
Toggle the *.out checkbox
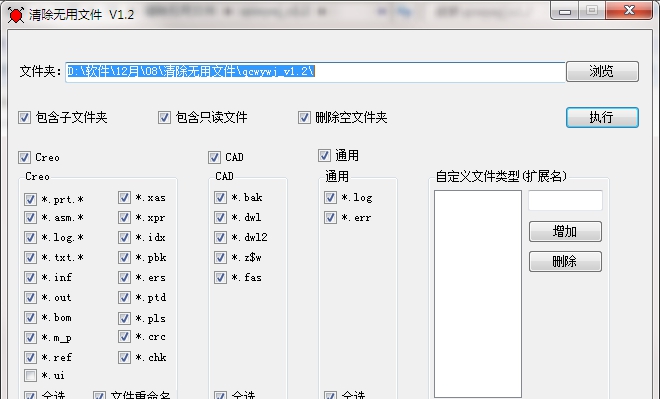coord(30,298)
